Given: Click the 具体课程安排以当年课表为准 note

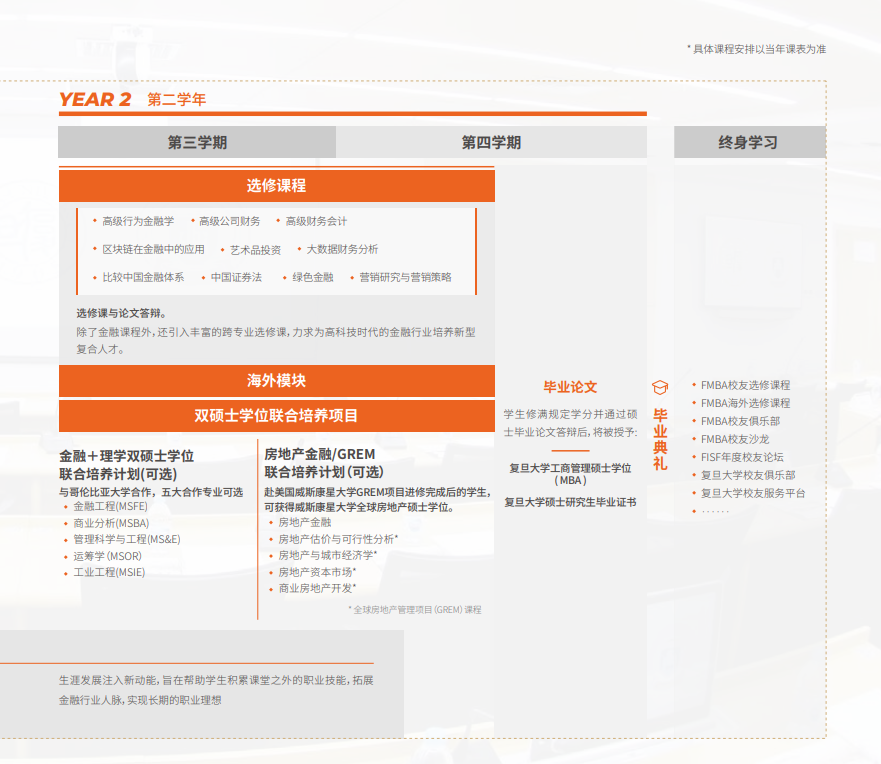Looking at the screenshot, I should tap(756, 49).
